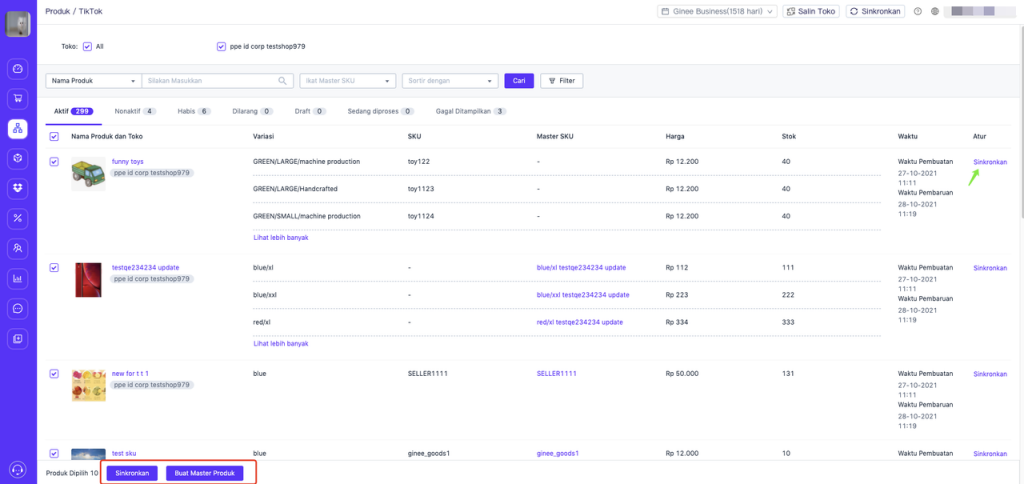Open the dashboard gauge icon in sidebar
The image size is (1024, 484).
18,69
